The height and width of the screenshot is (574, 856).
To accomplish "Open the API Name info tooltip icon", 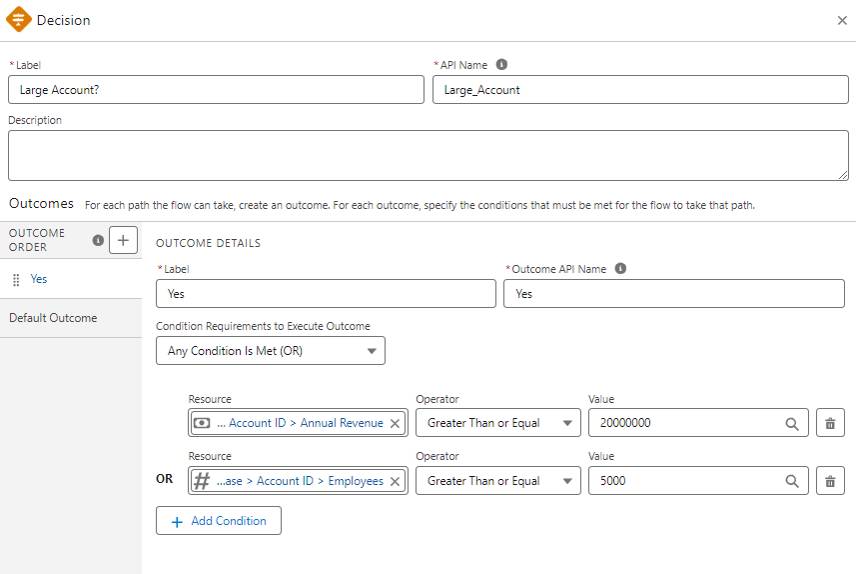I will [501, 64].
